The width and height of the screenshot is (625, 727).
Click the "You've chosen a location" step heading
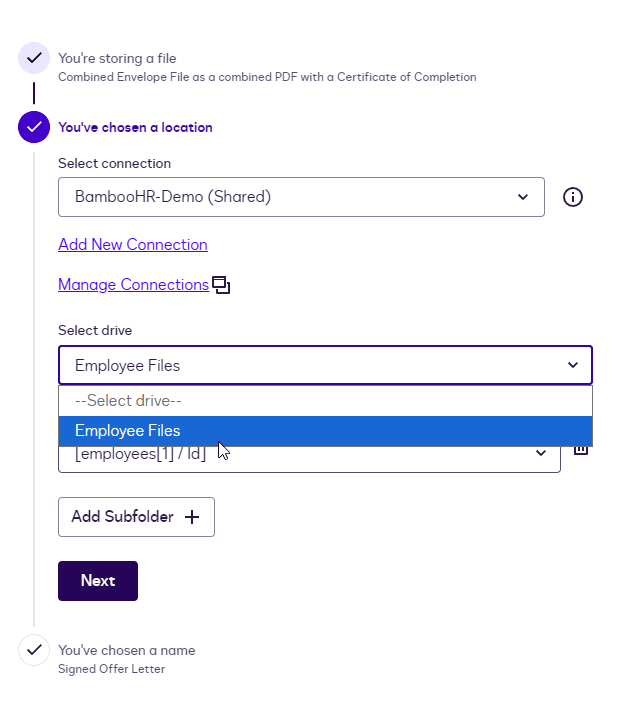[135, 127]
